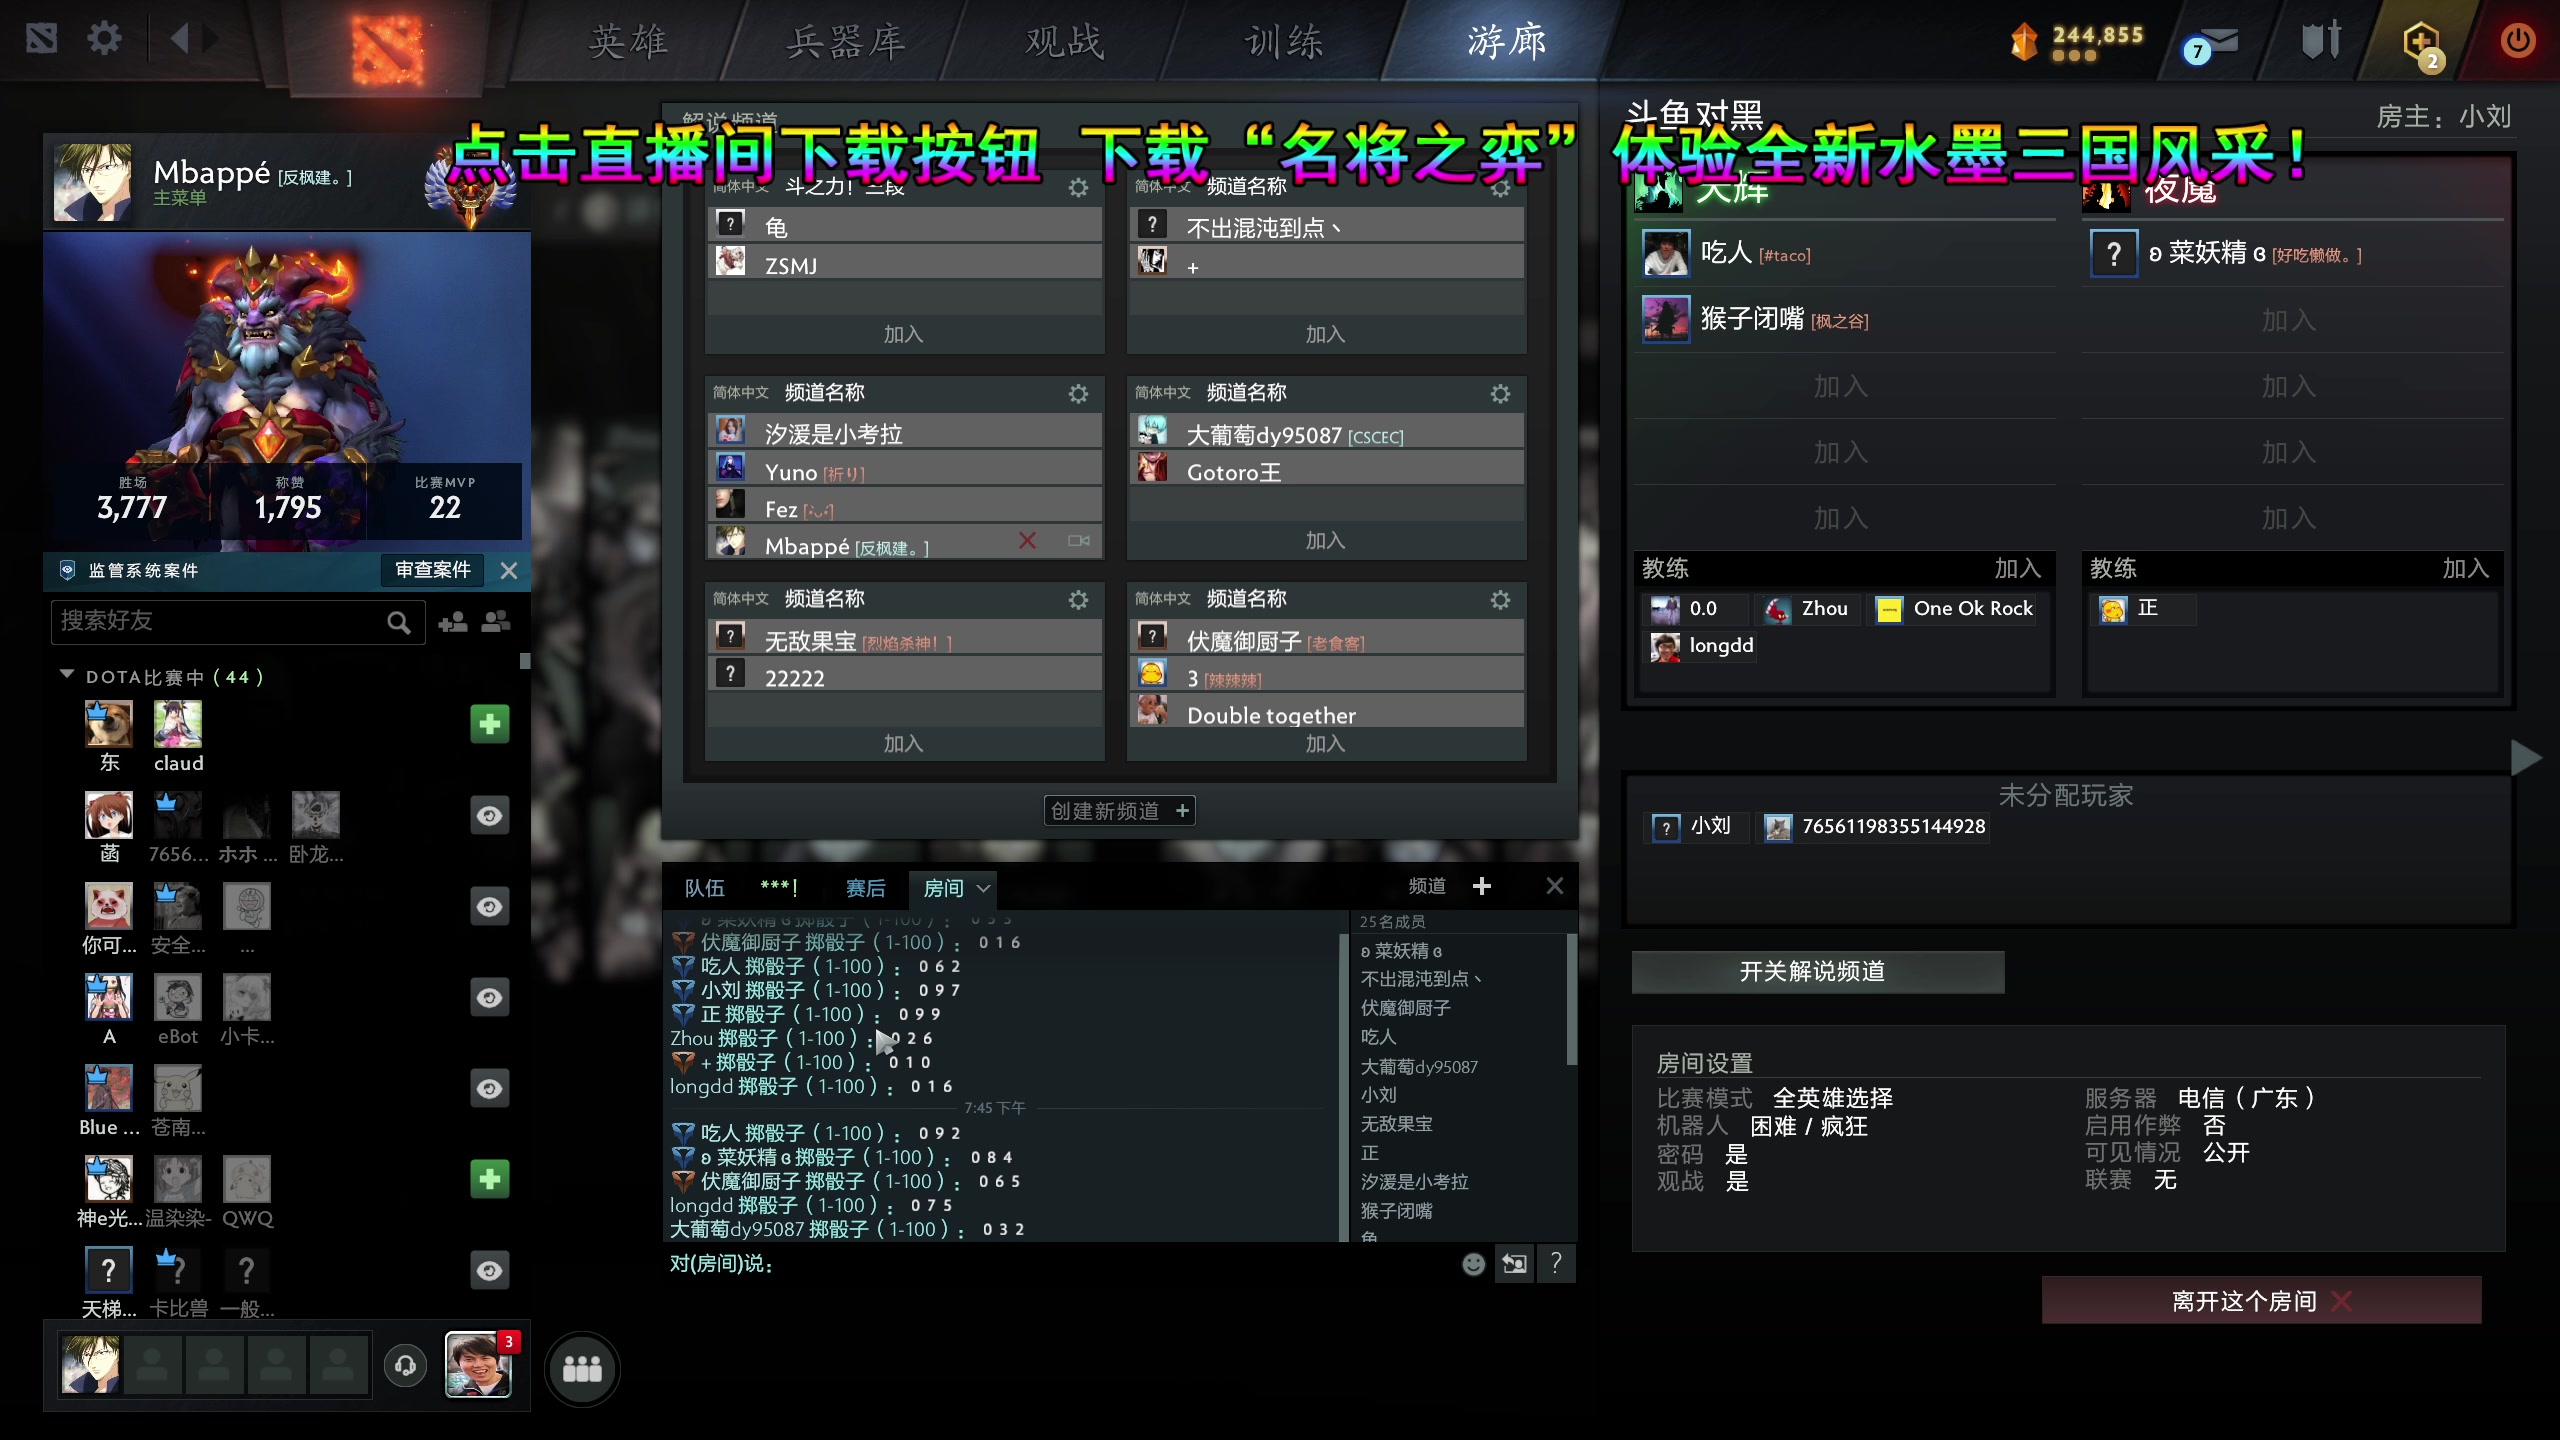Open settings gear of 伏魔御厨子 channel
This screenshot has width=2560, height=1440.
coord(1500,600)
